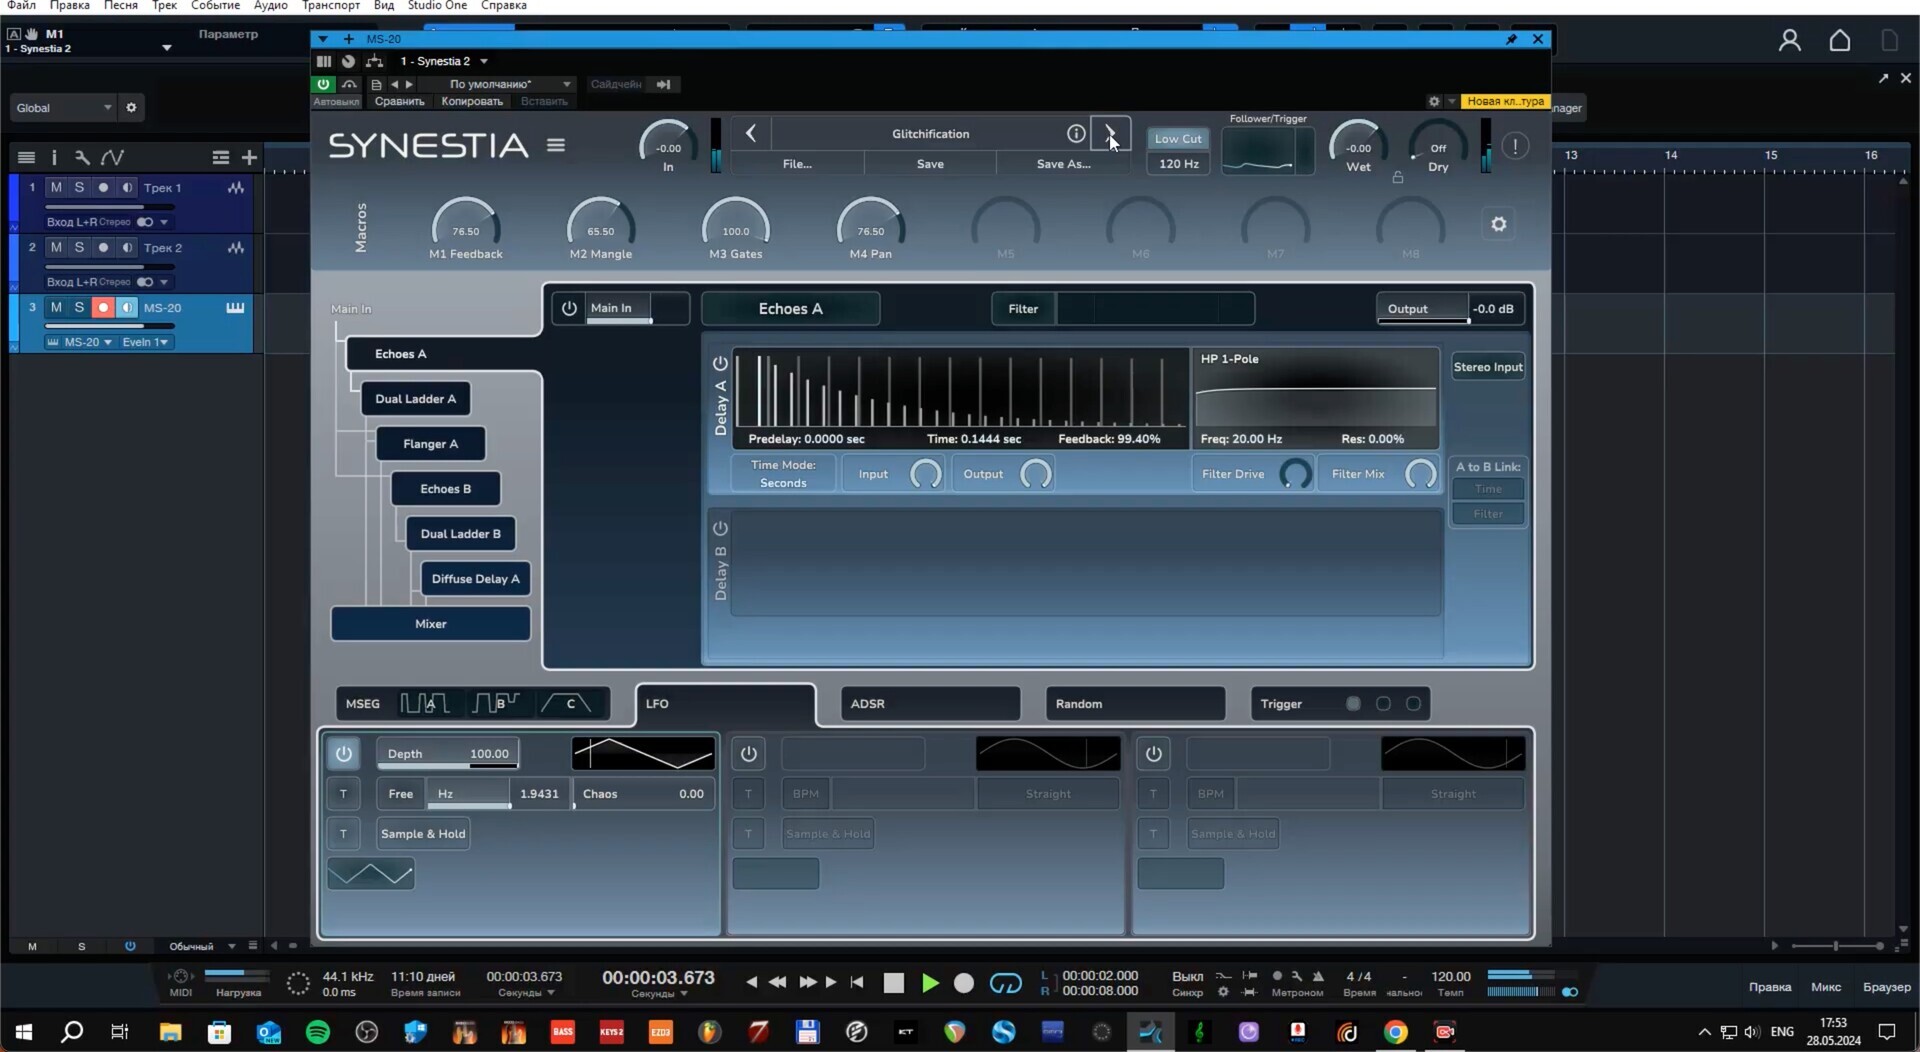Switch to LFO tab
The height and width of the screenshot is (1052, 1920).
[x=725, y=703]
